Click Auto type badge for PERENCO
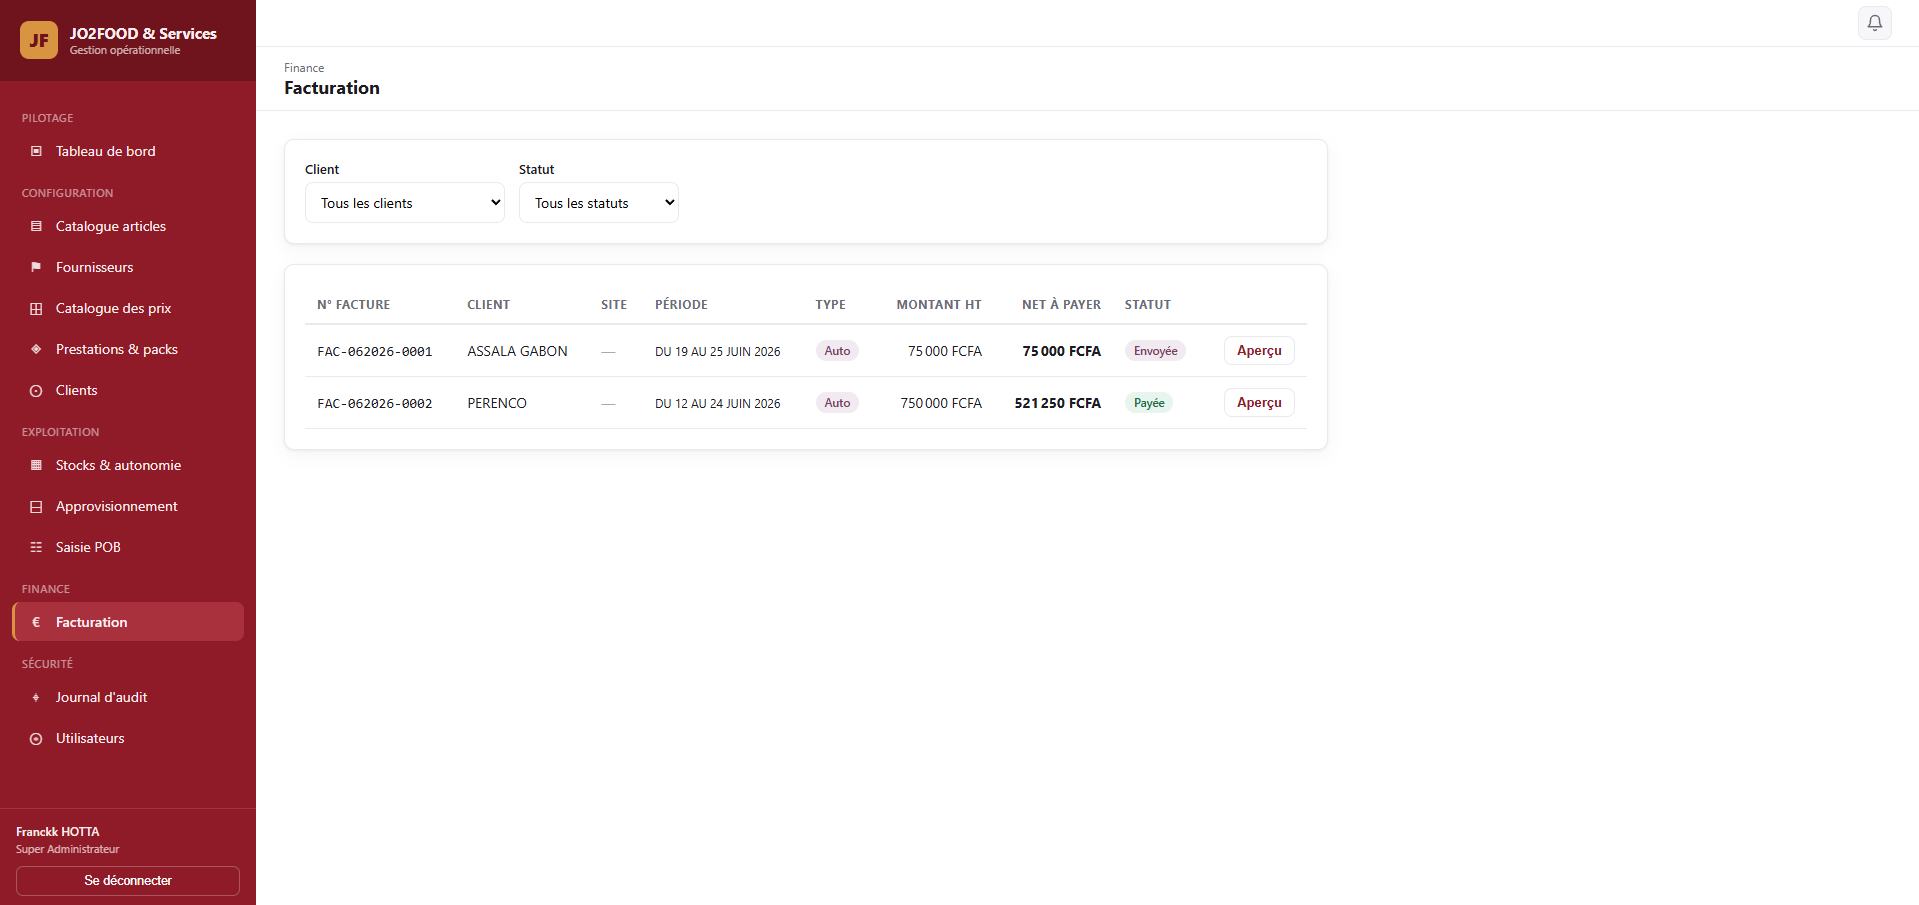1919x905 pixels. [837, 403]
